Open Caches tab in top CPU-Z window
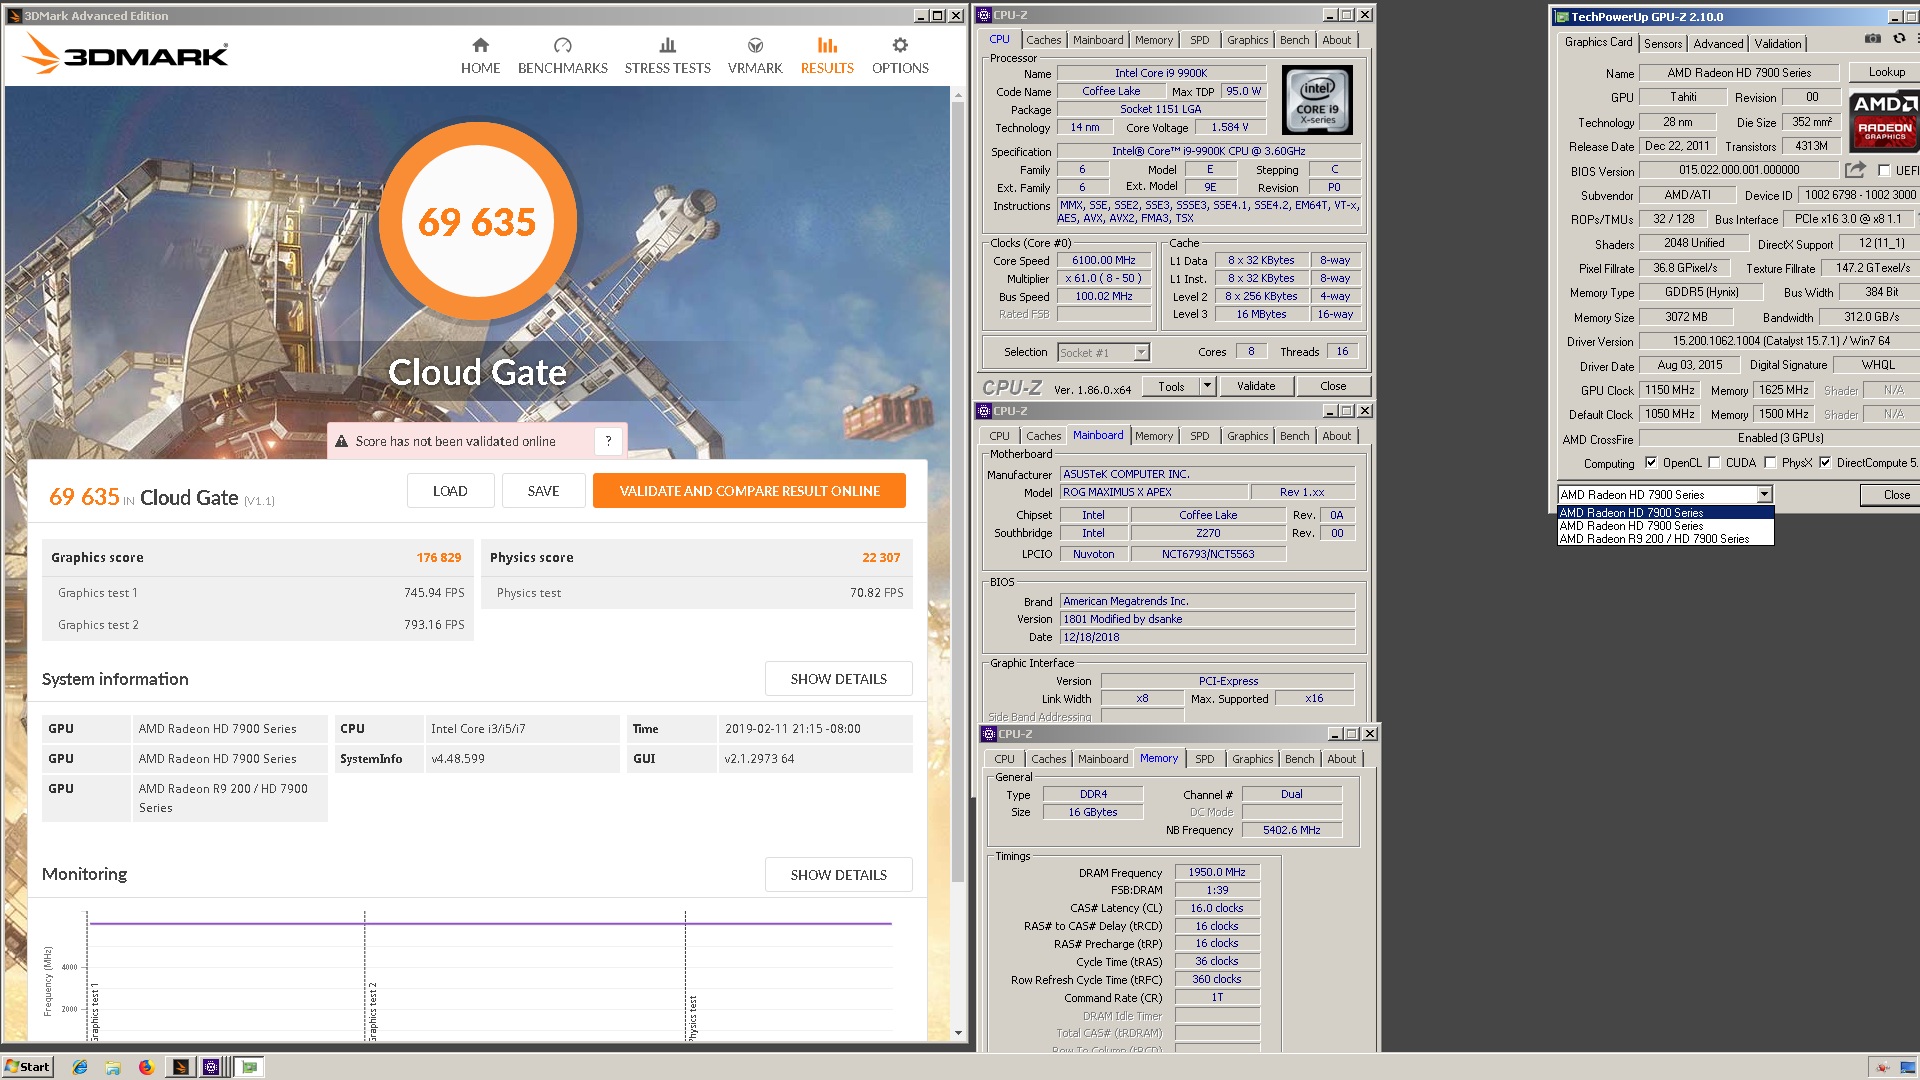 pos(1043,40)
